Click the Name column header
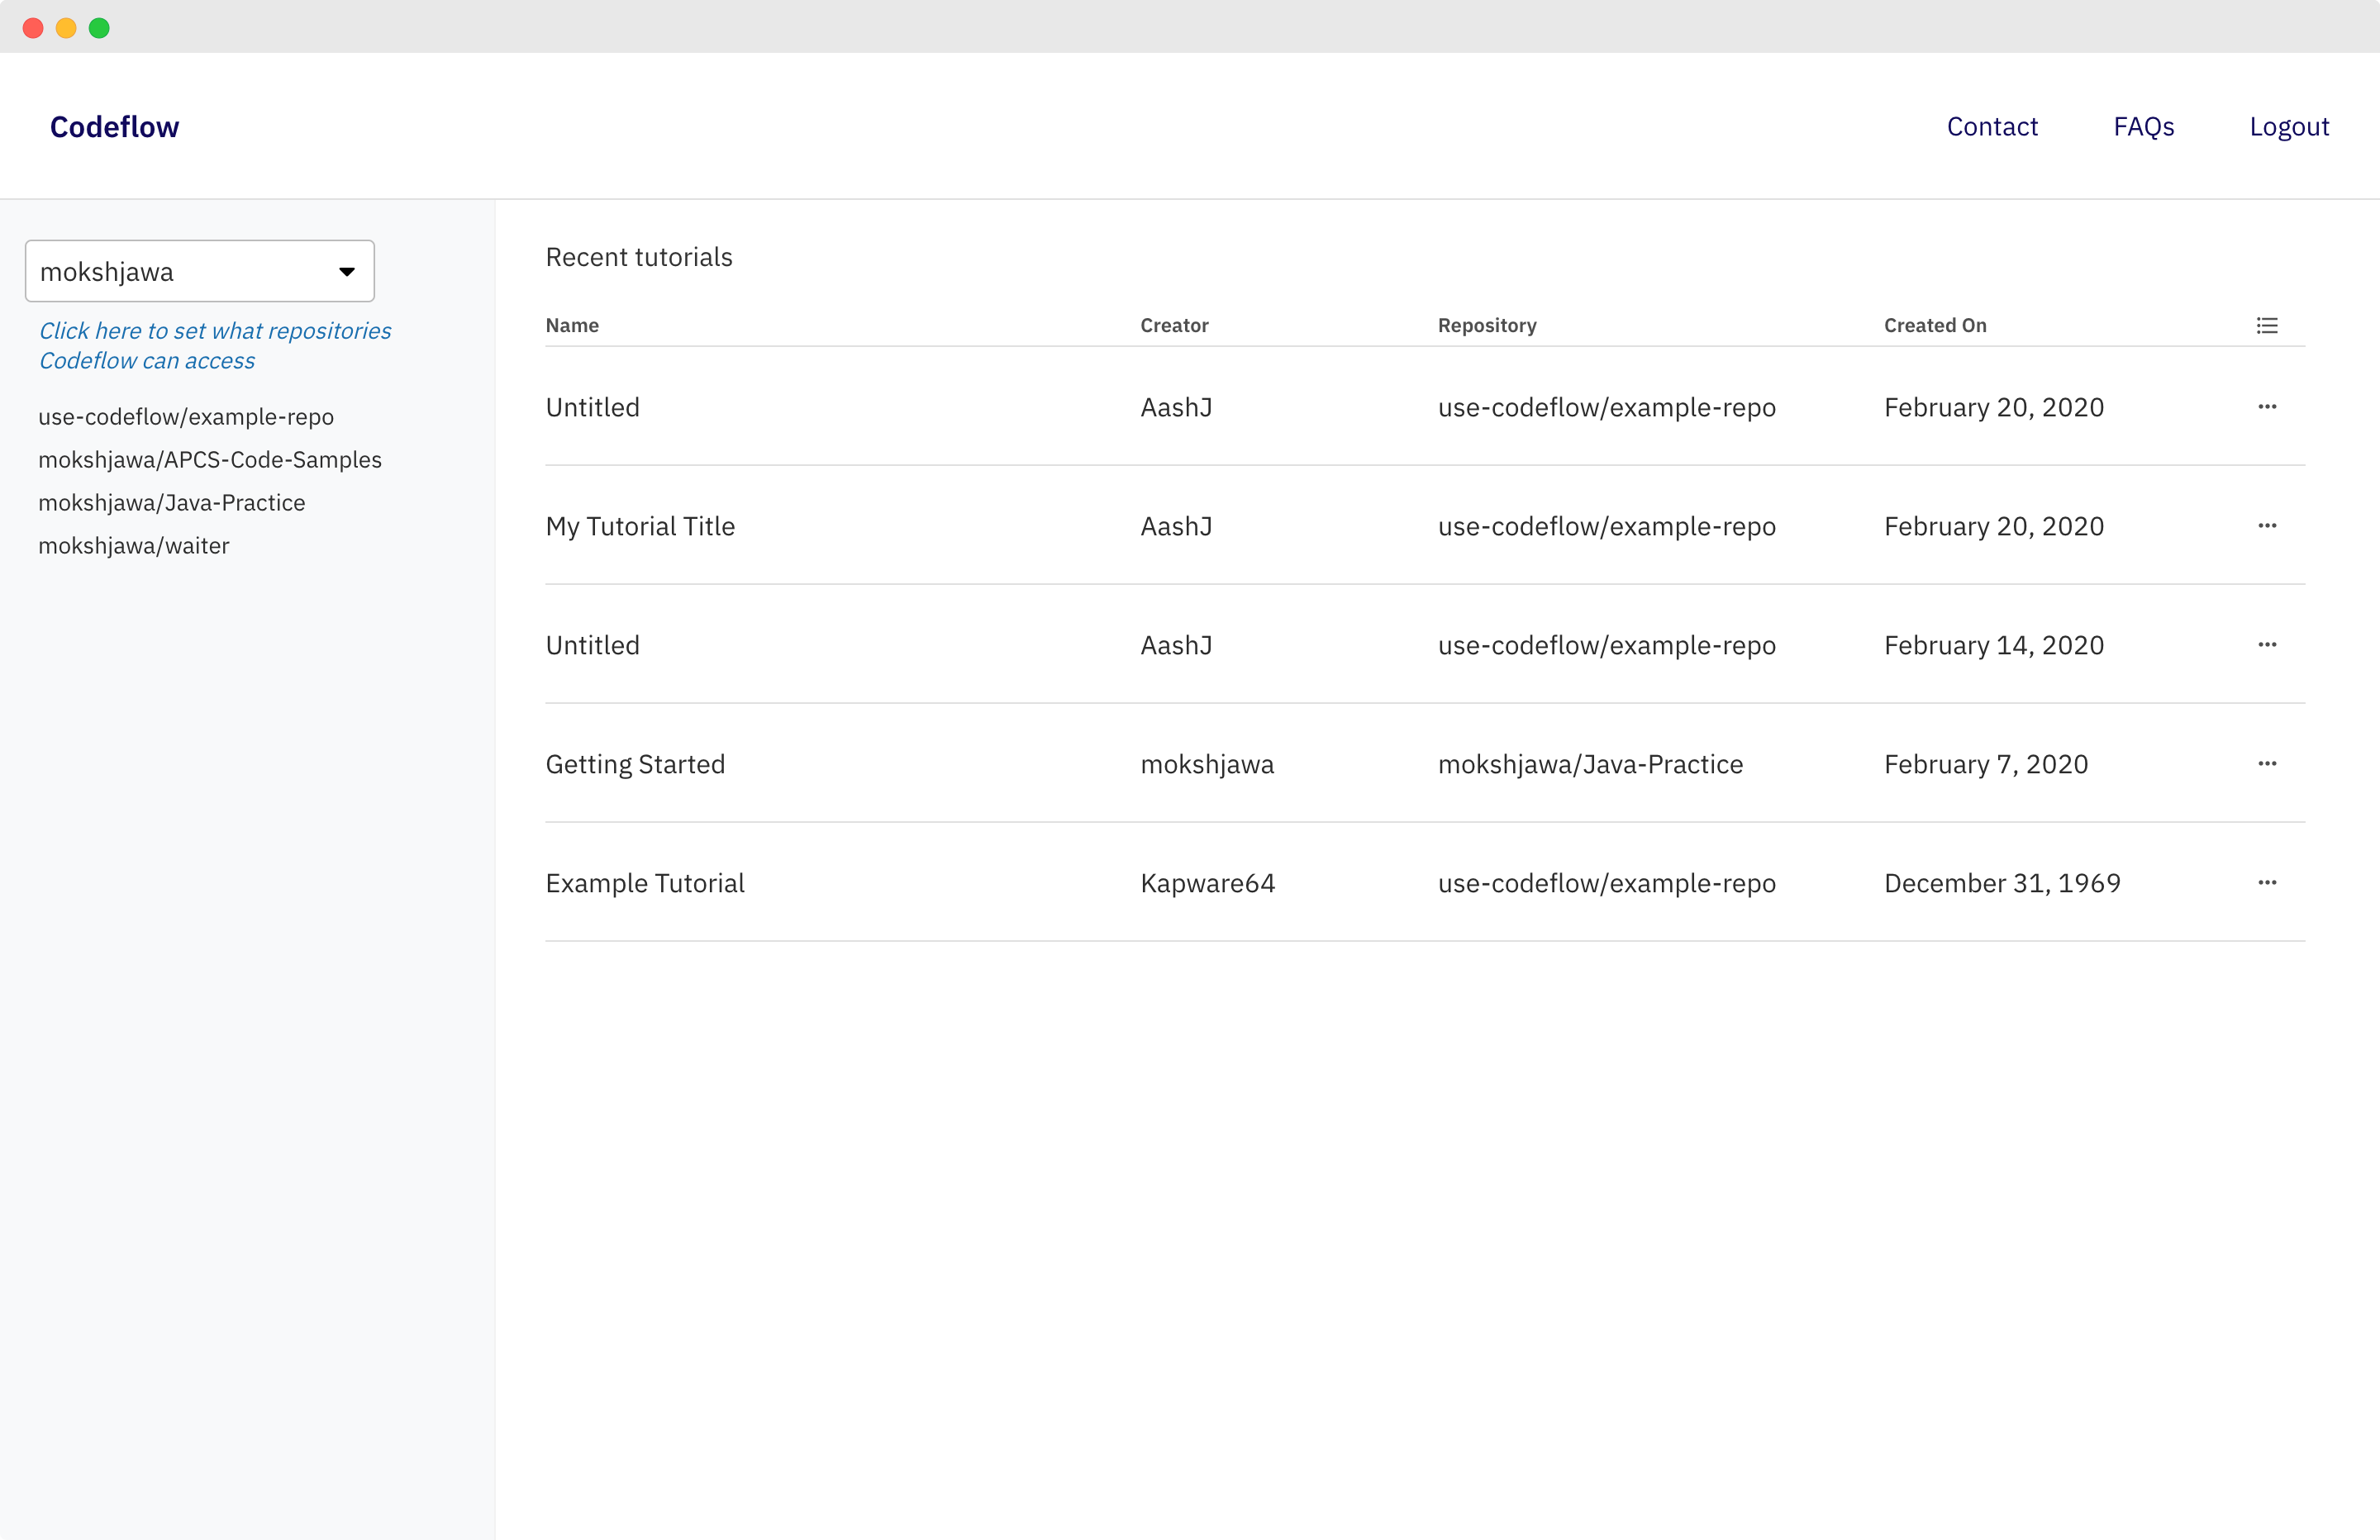The image size is (2380, 1540). [572, 326]
